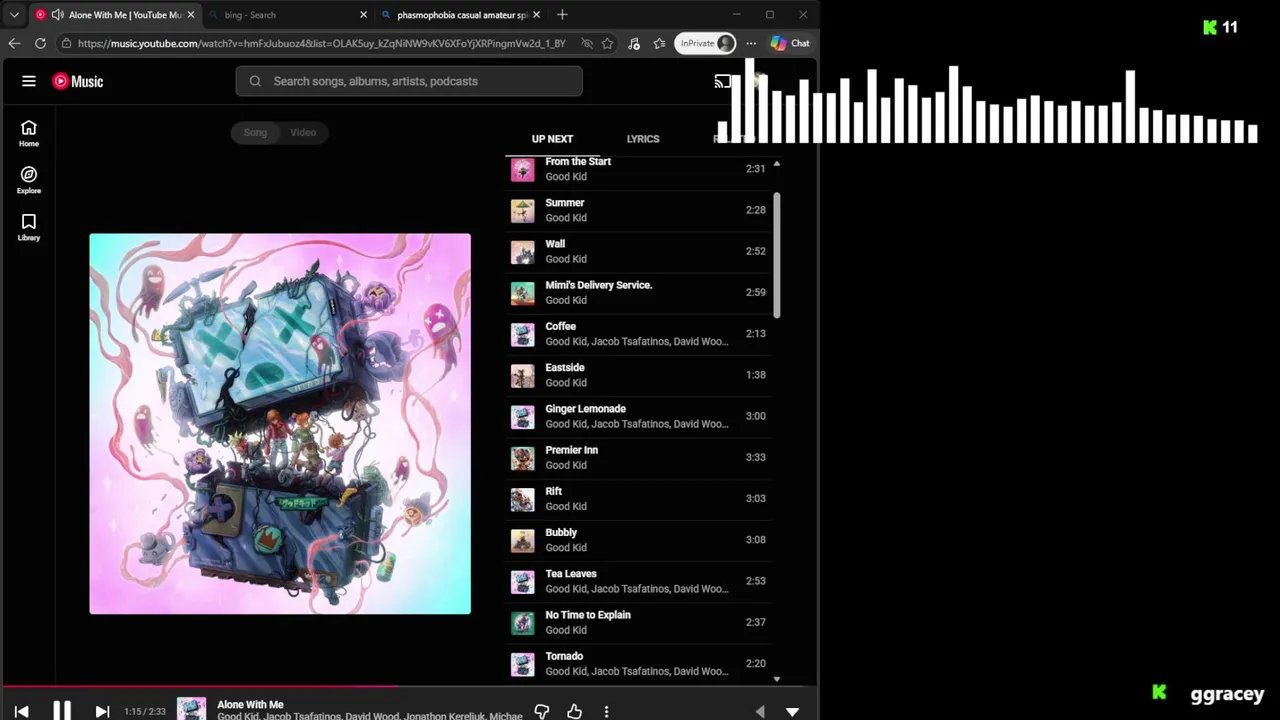The width and height of the screenshot is (1280, 720).
Task: Switch to Video mode
Action: 303,132
